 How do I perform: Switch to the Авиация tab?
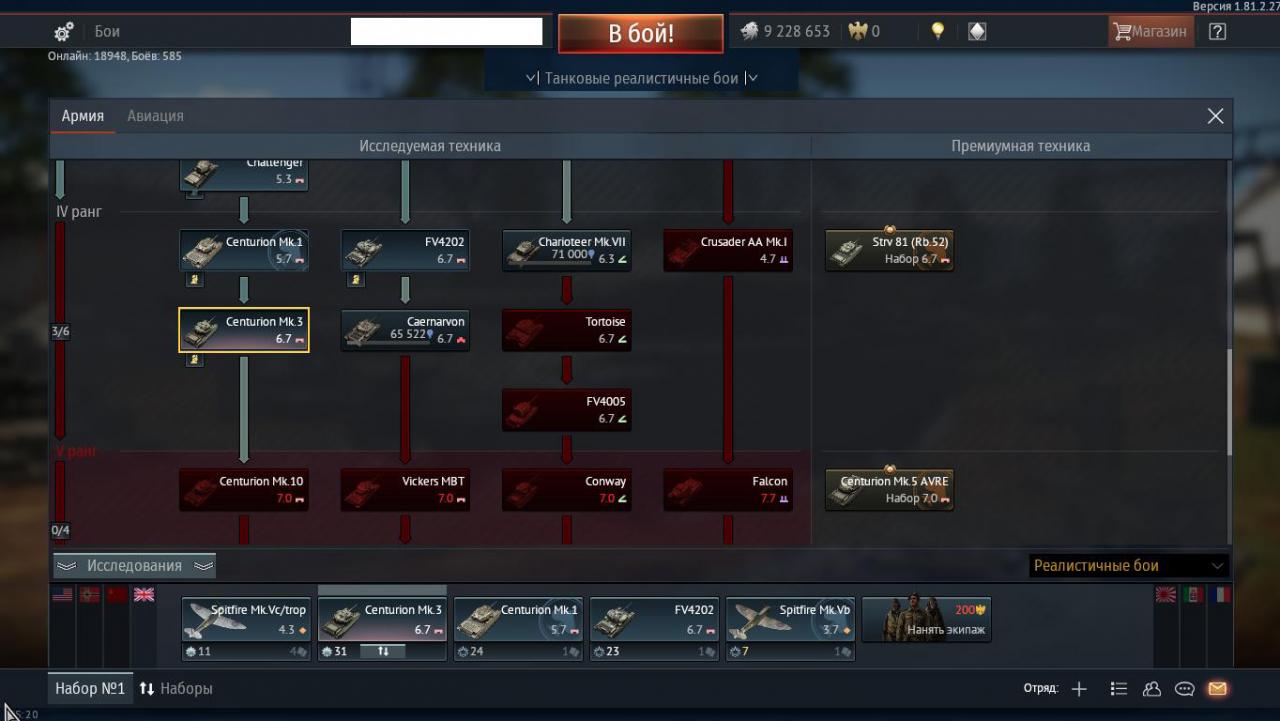click(155, 116)
